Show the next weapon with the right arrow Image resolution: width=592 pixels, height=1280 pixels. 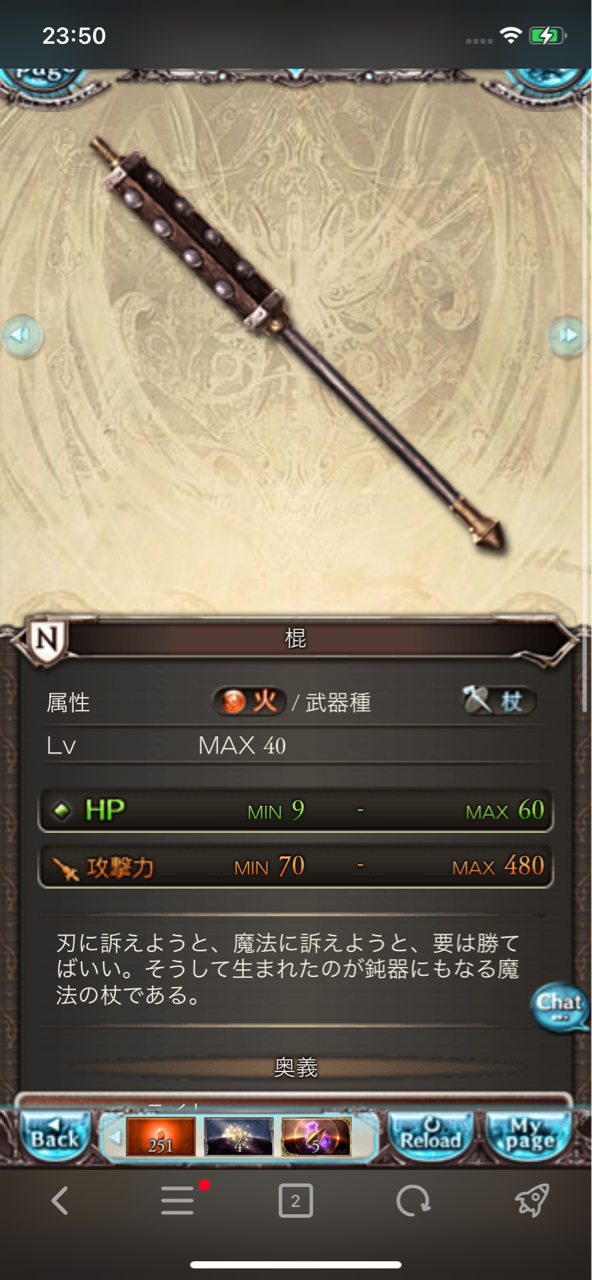(x=568, y=335)
